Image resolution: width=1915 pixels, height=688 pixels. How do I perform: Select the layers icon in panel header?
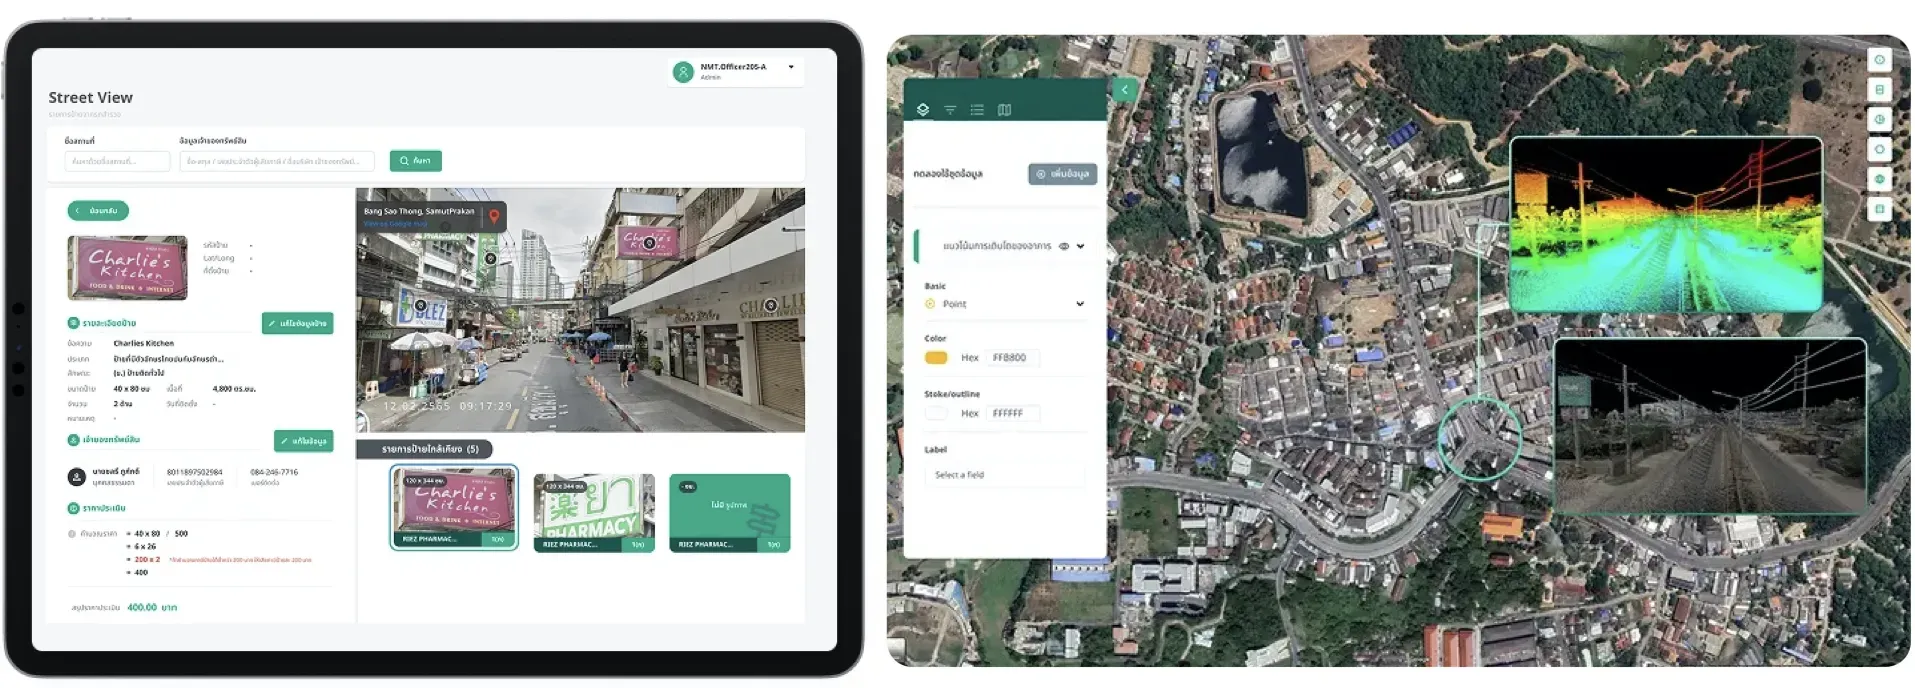tap(922, 109)
